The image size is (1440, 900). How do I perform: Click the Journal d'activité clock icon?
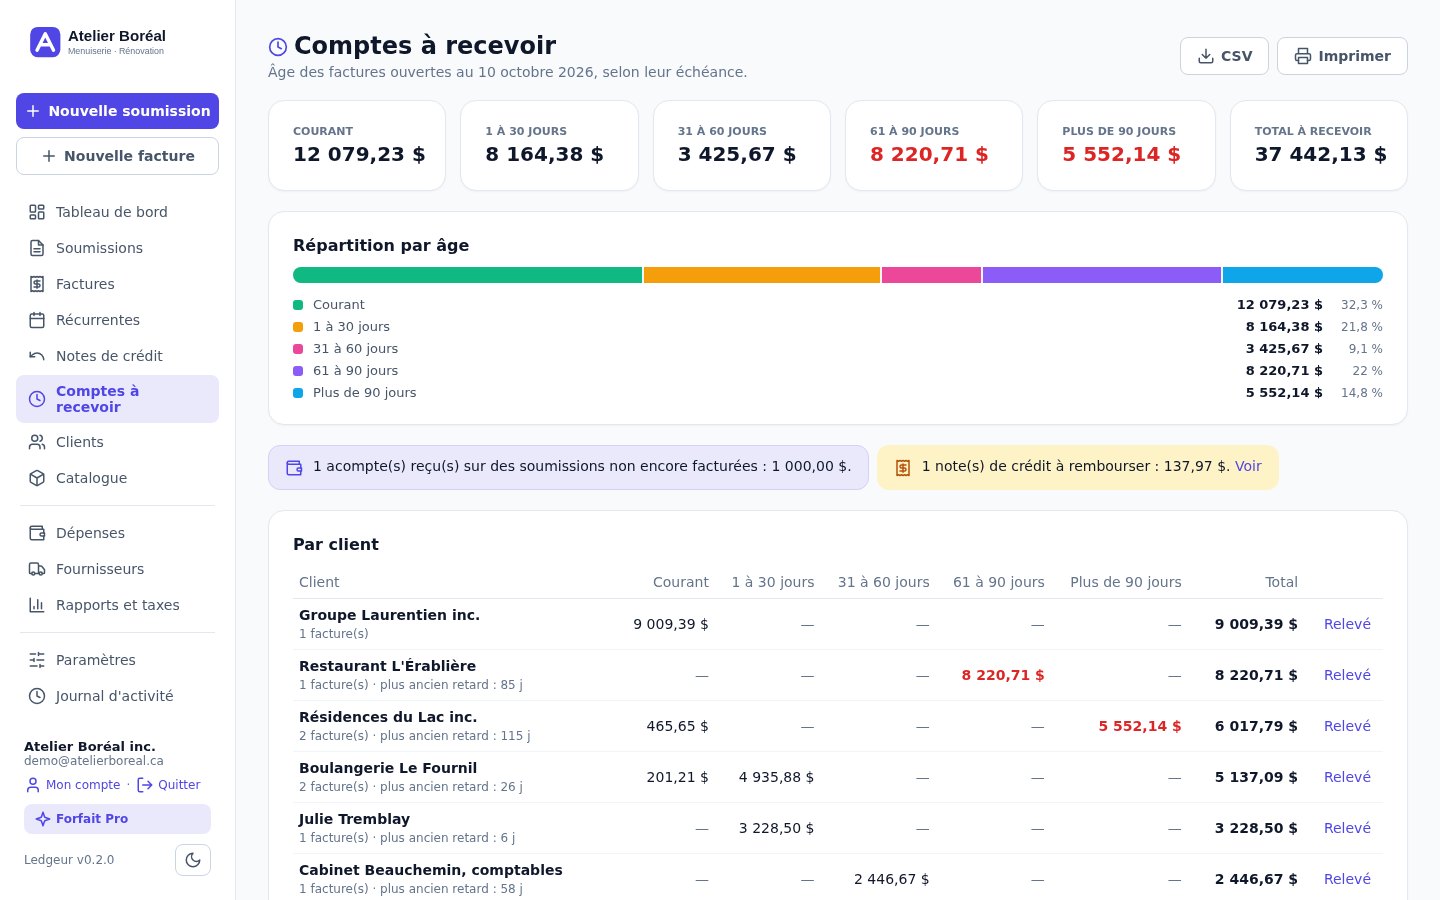[x=37, y=696]
